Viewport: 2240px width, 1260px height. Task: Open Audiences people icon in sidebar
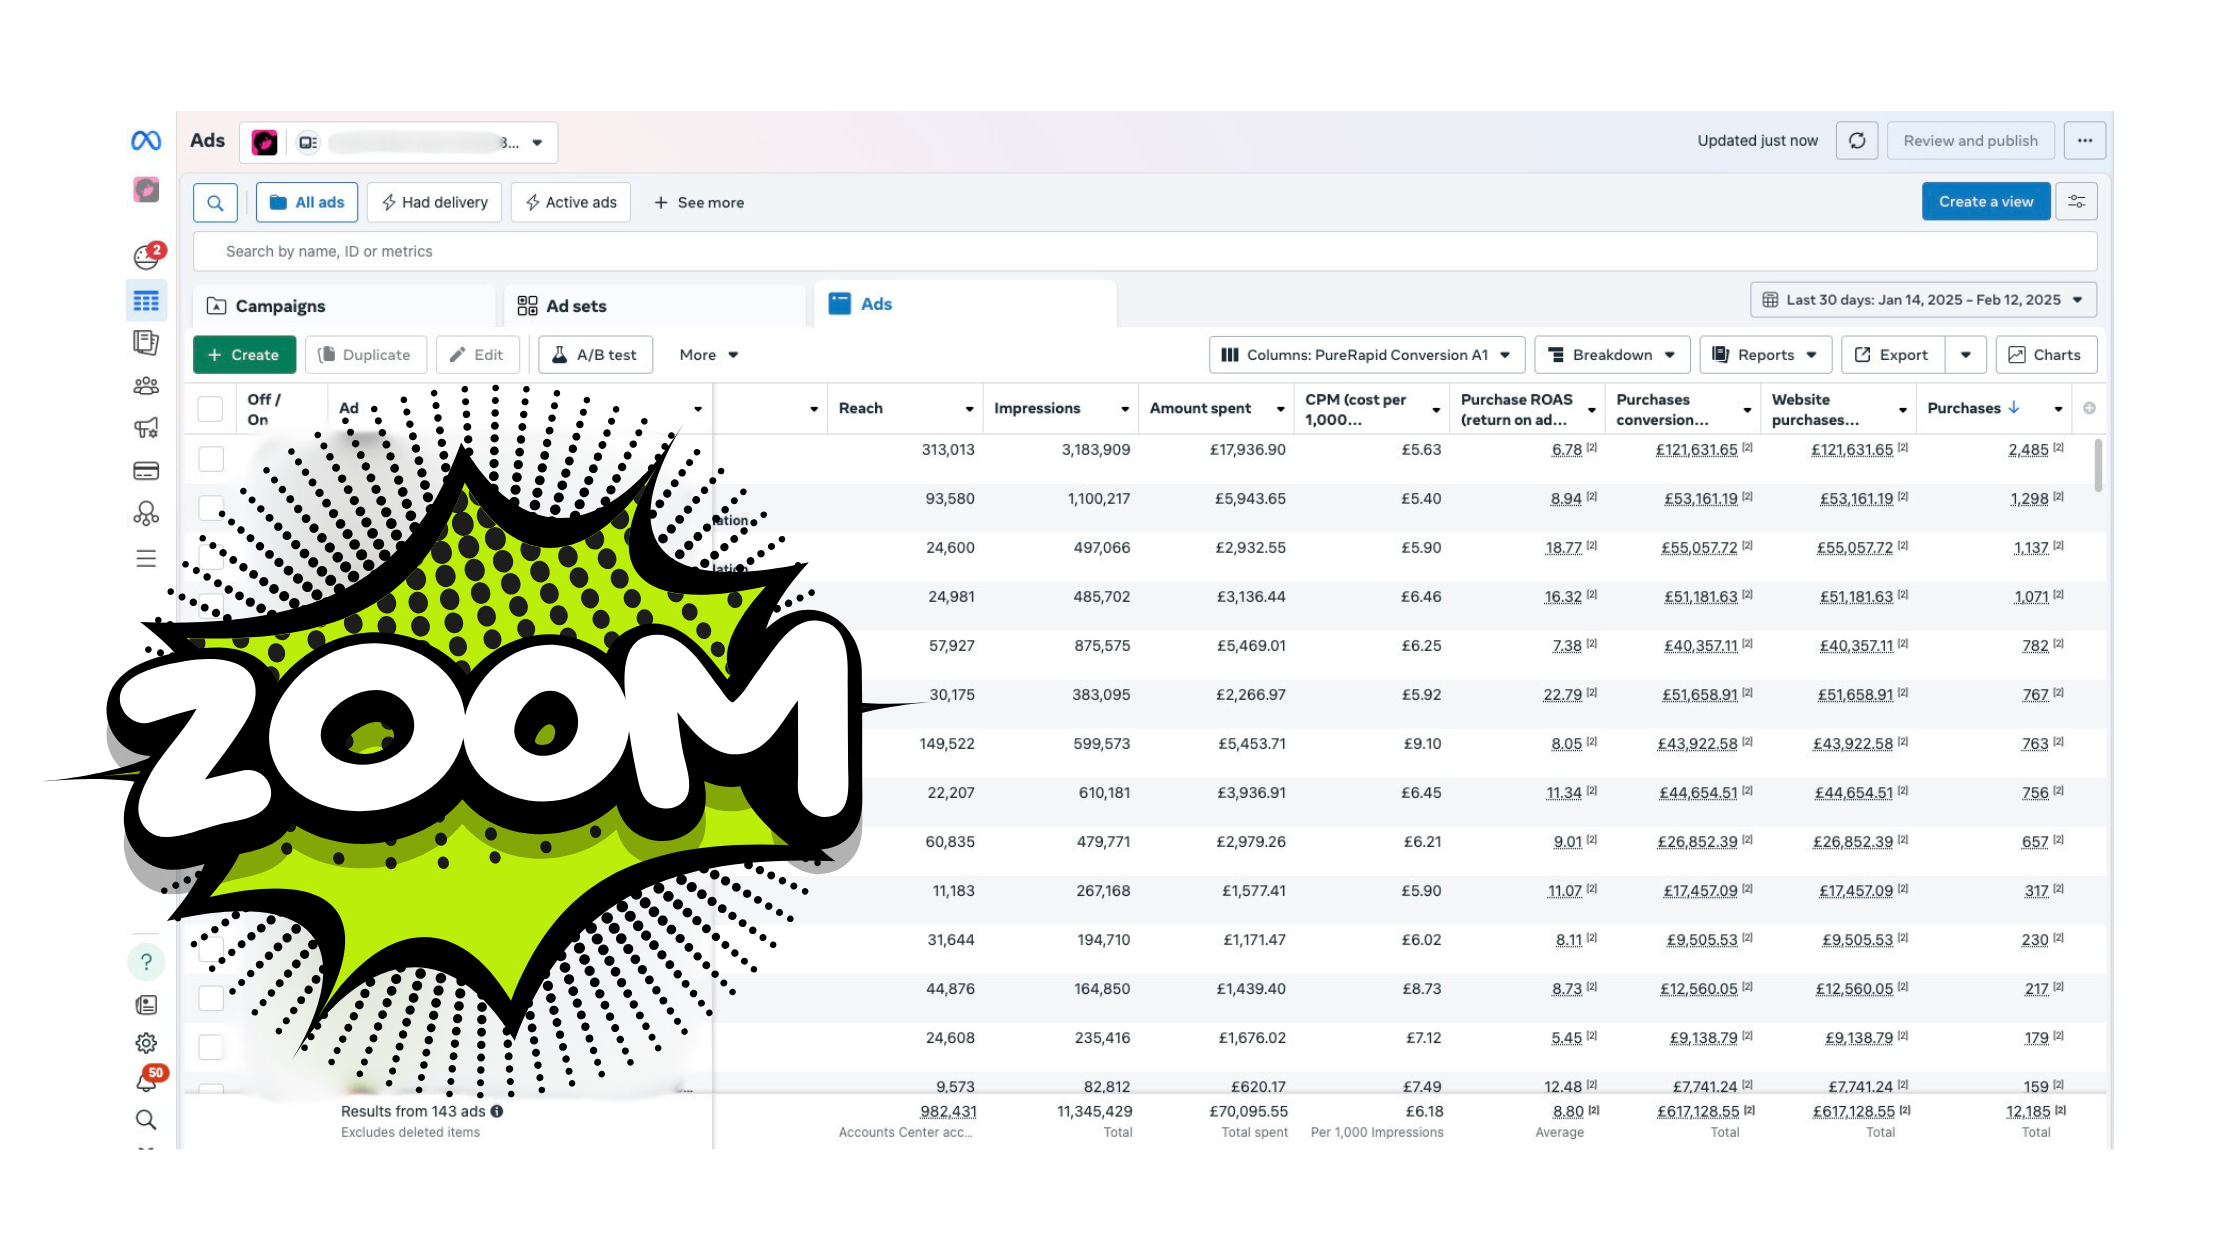pyautogui.click(x=146, y=386)
